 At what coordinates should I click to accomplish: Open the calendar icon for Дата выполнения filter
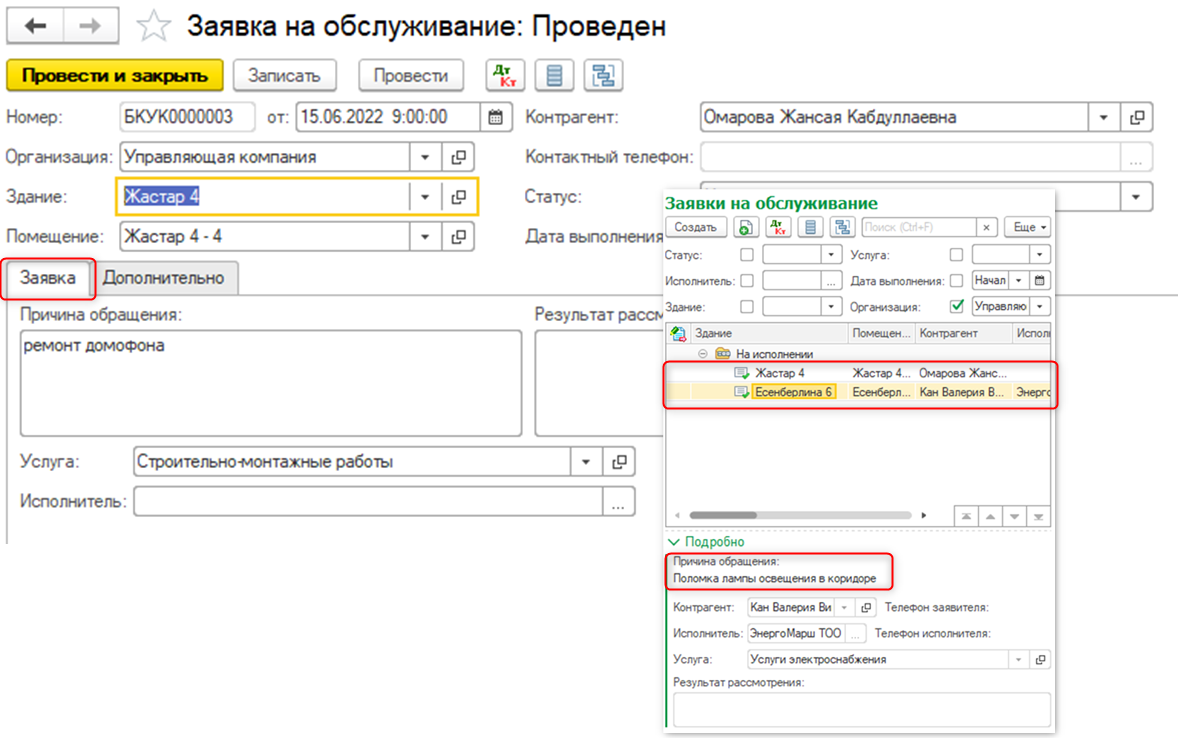(1040, 280)
